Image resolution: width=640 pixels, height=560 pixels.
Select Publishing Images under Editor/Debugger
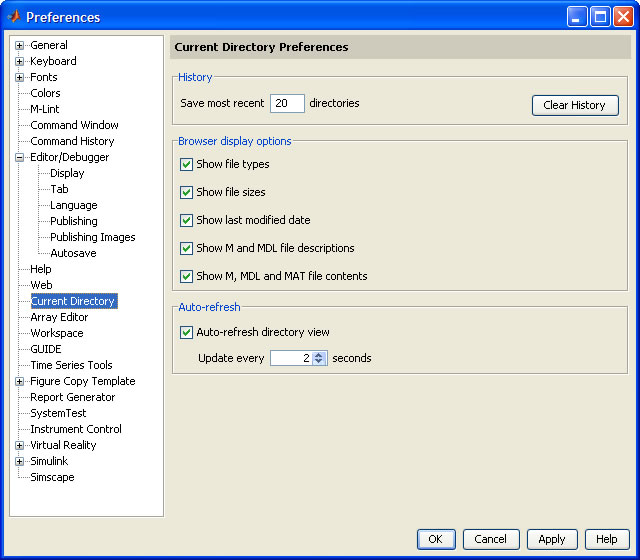point(92,237)
